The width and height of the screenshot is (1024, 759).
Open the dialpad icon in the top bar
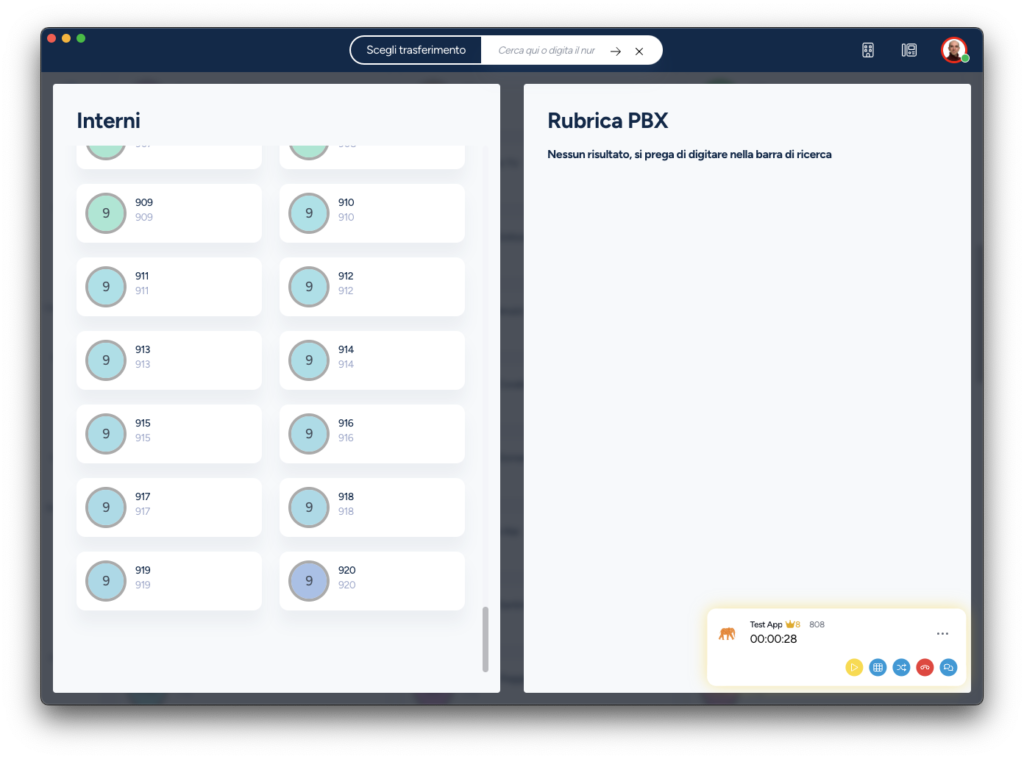click(868, 50)
